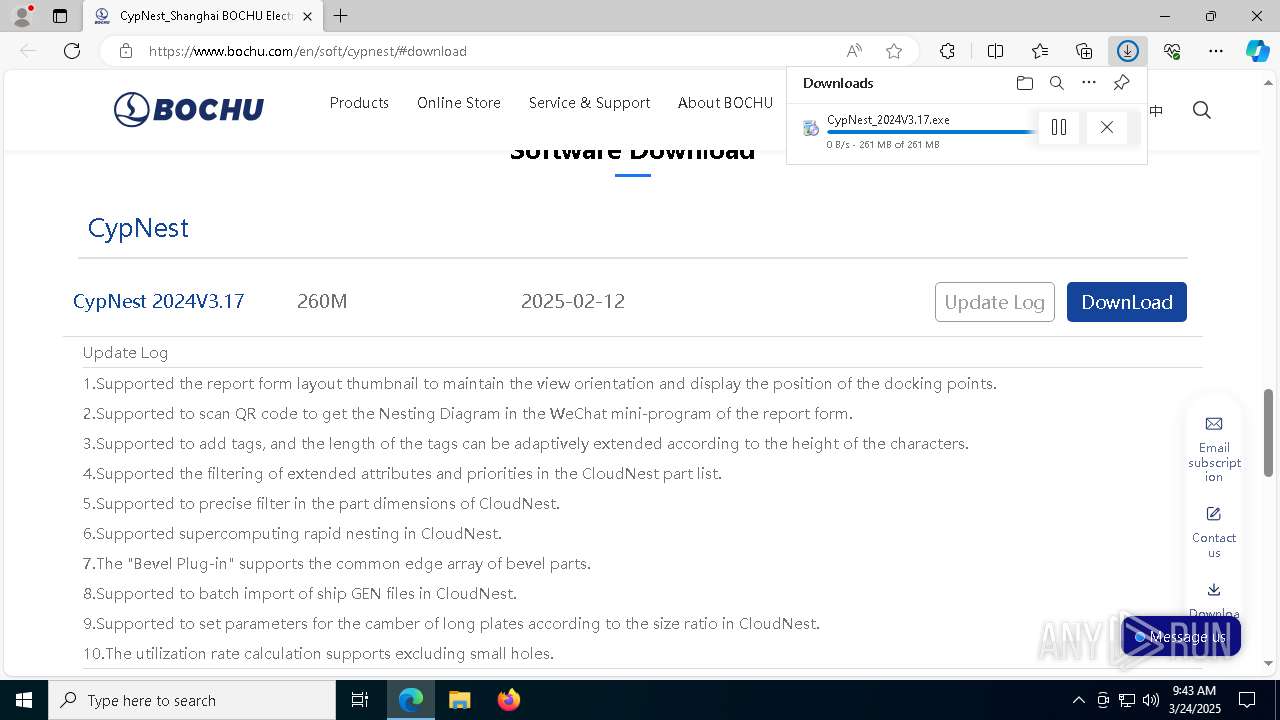Launch Firefox from taskbar
This screenshot has width=1280, height=720.
pos(508,700)
